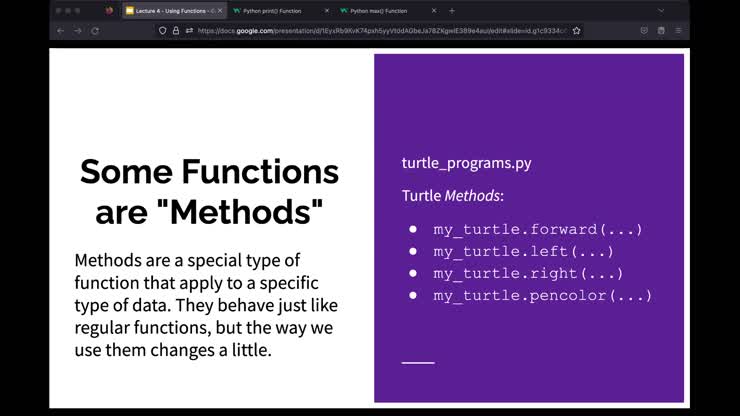Open a new browser tab

pyautogui.click(x=452, y=10)
